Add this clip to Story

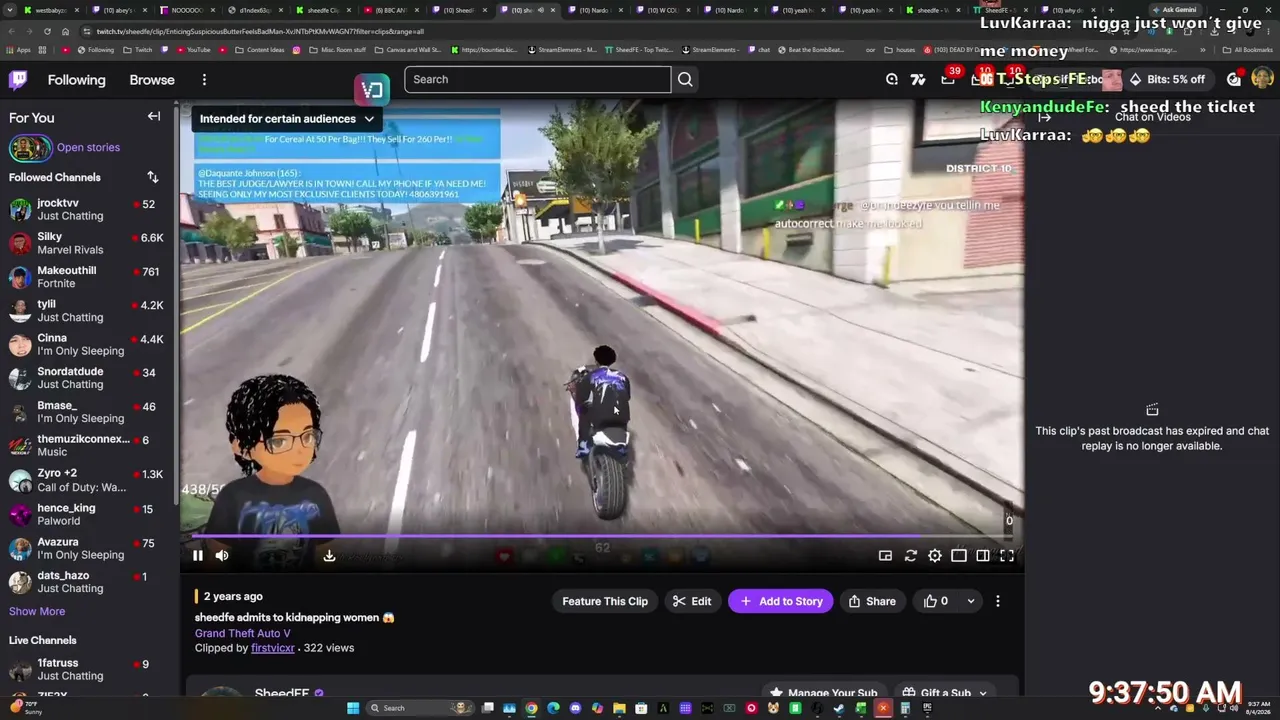click(x=781, y=601)
